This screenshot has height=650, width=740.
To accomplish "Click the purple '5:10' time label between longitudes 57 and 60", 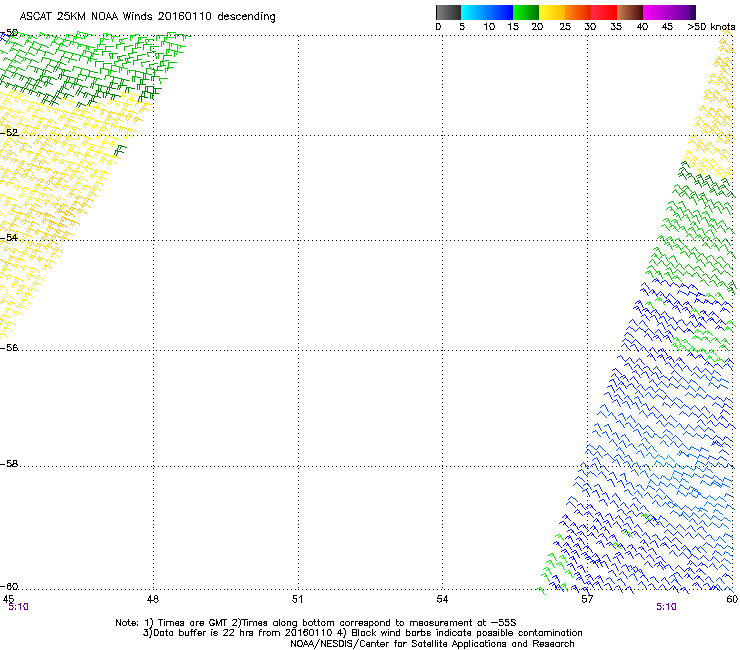I will tap(666, 607).
